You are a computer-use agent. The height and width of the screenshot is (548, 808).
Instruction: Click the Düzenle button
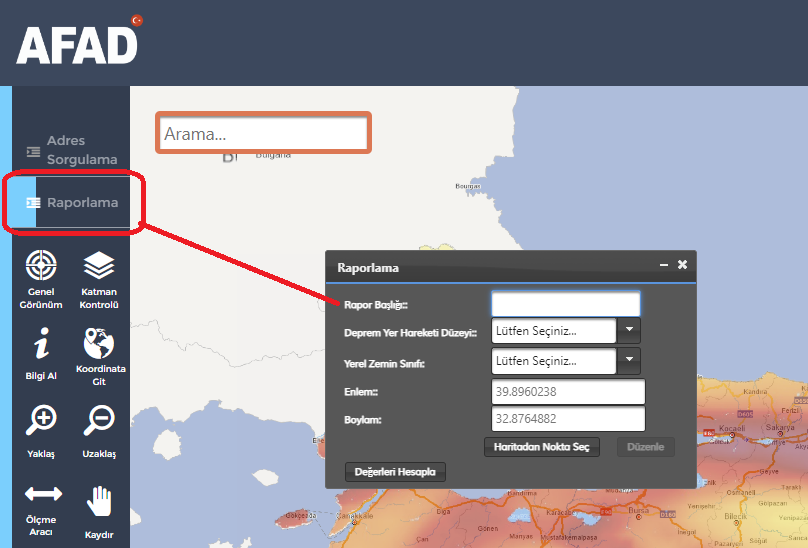646,447
